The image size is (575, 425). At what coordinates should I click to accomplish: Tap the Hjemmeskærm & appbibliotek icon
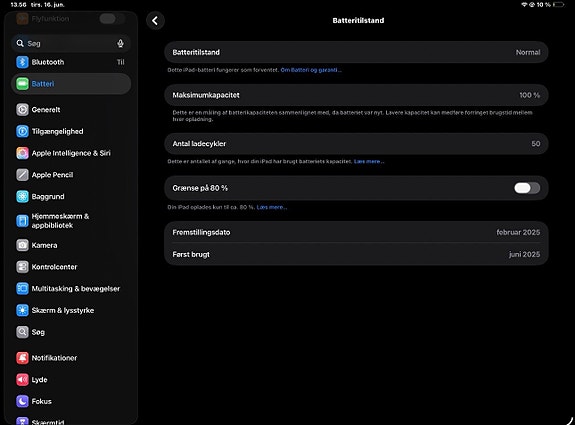pyautogui.click(x=22, y=221)
